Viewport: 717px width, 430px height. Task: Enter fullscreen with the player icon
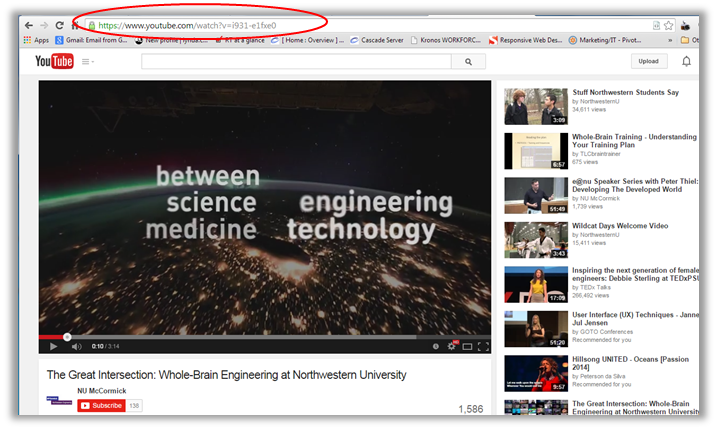pyautogui.click(x=483, y=347)
